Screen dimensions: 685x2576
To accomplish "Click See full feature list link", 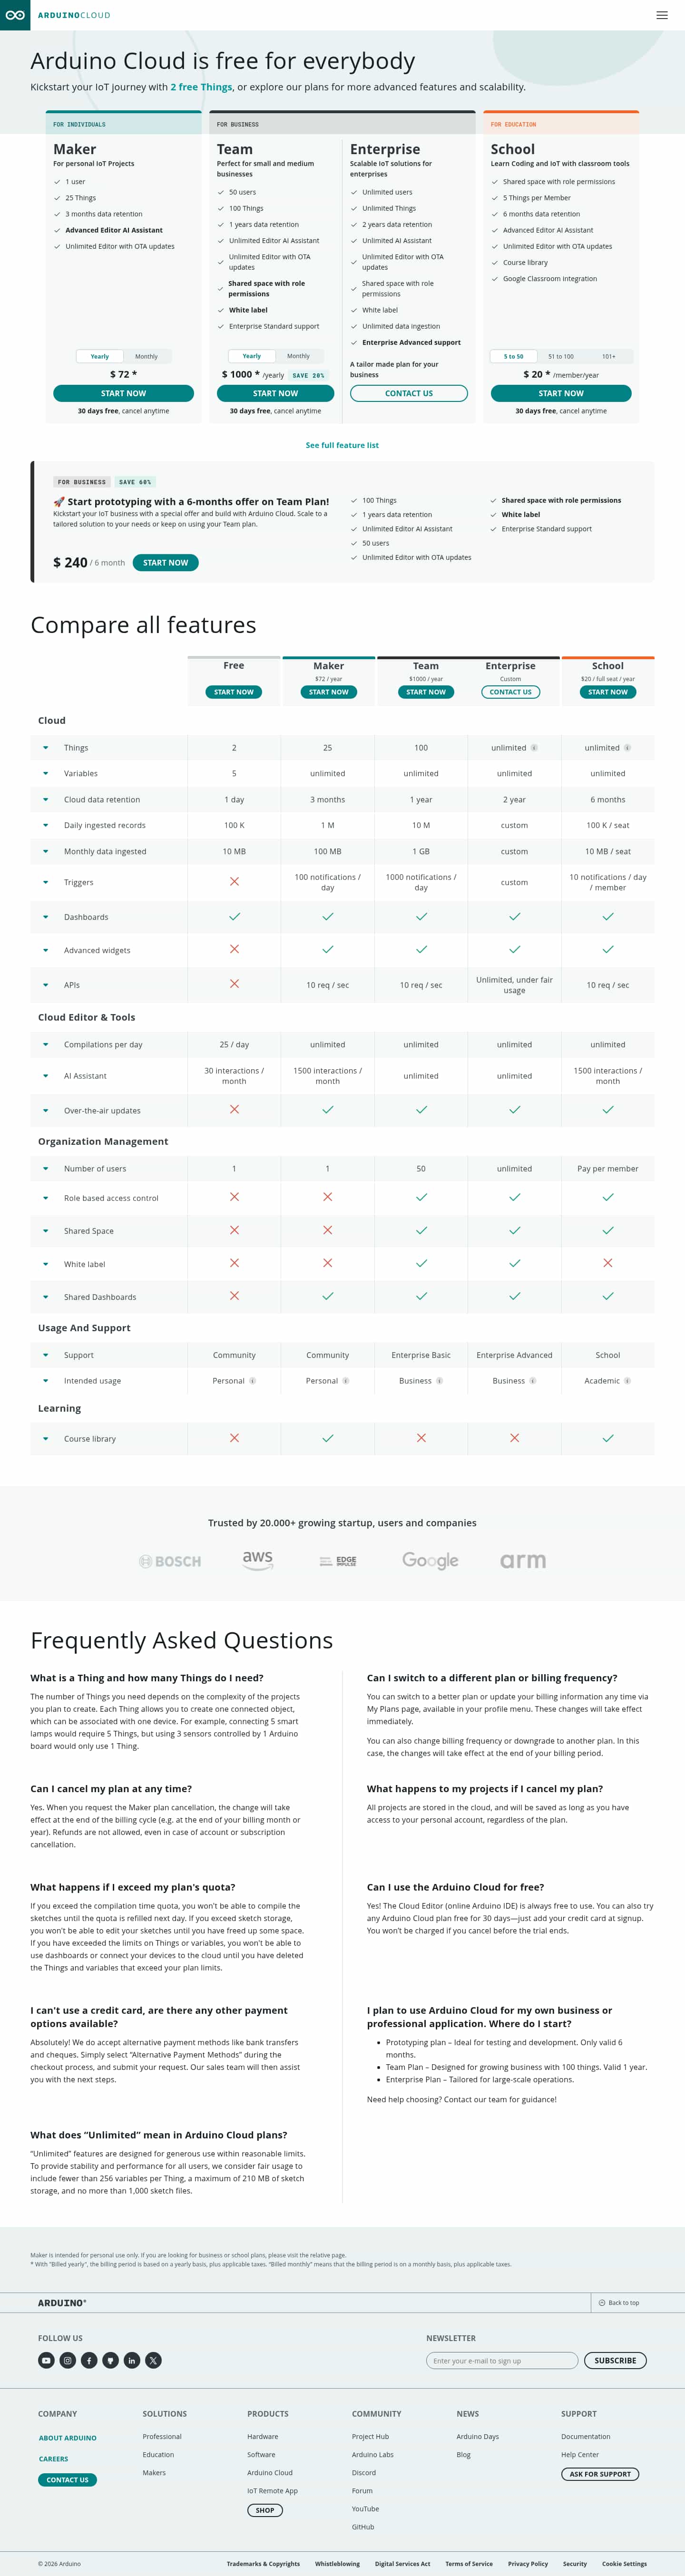I will tap(342, 445).
